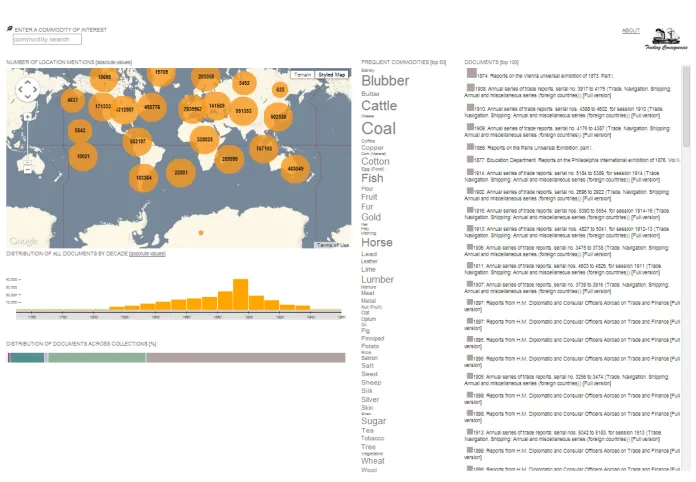Toggle absolute values for location mentions

tap(114, 62)
